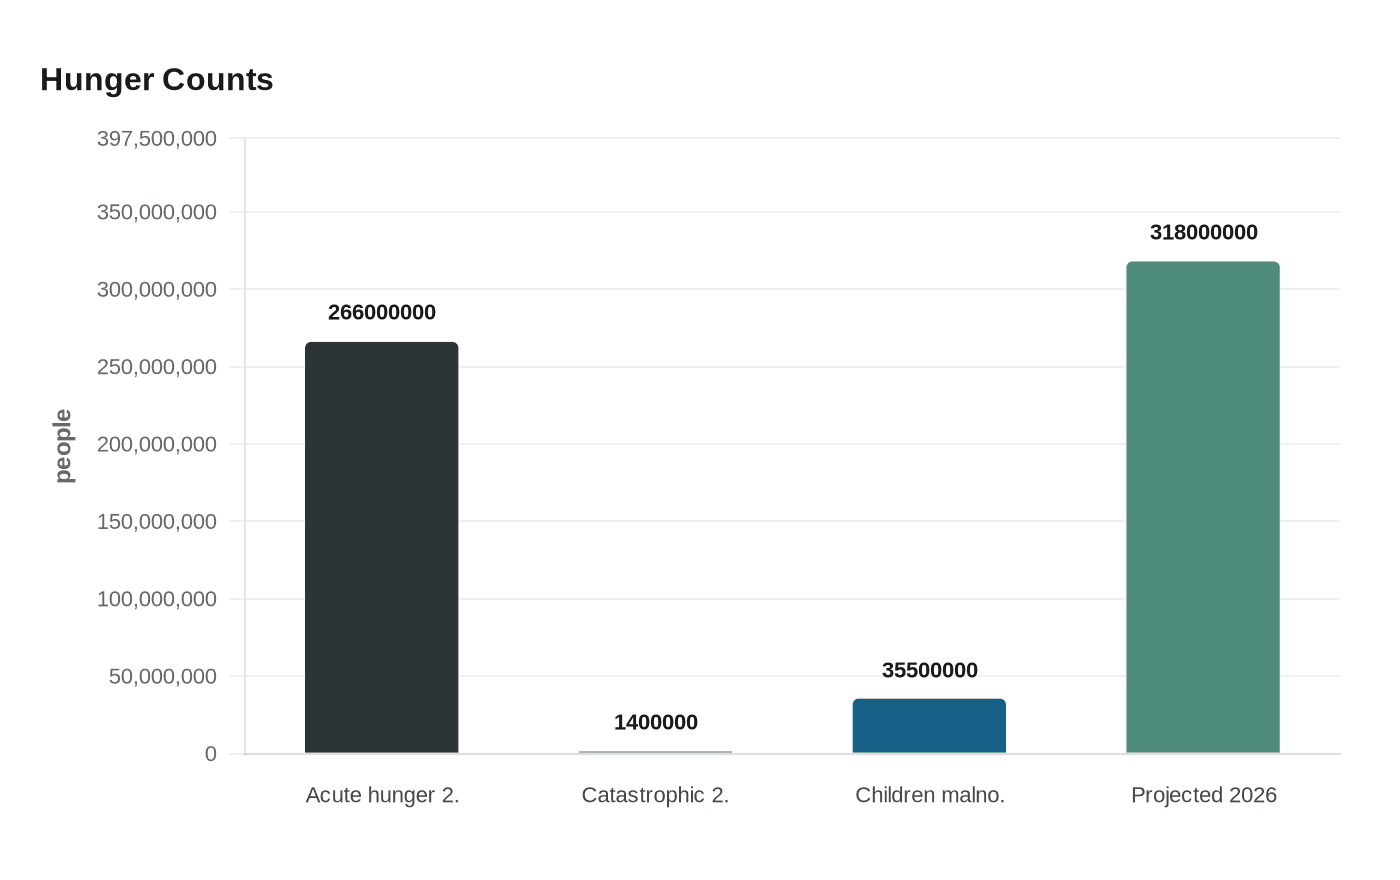
Task: Click the green Projected 2026 bar
Action: (x=1203, y=507)
